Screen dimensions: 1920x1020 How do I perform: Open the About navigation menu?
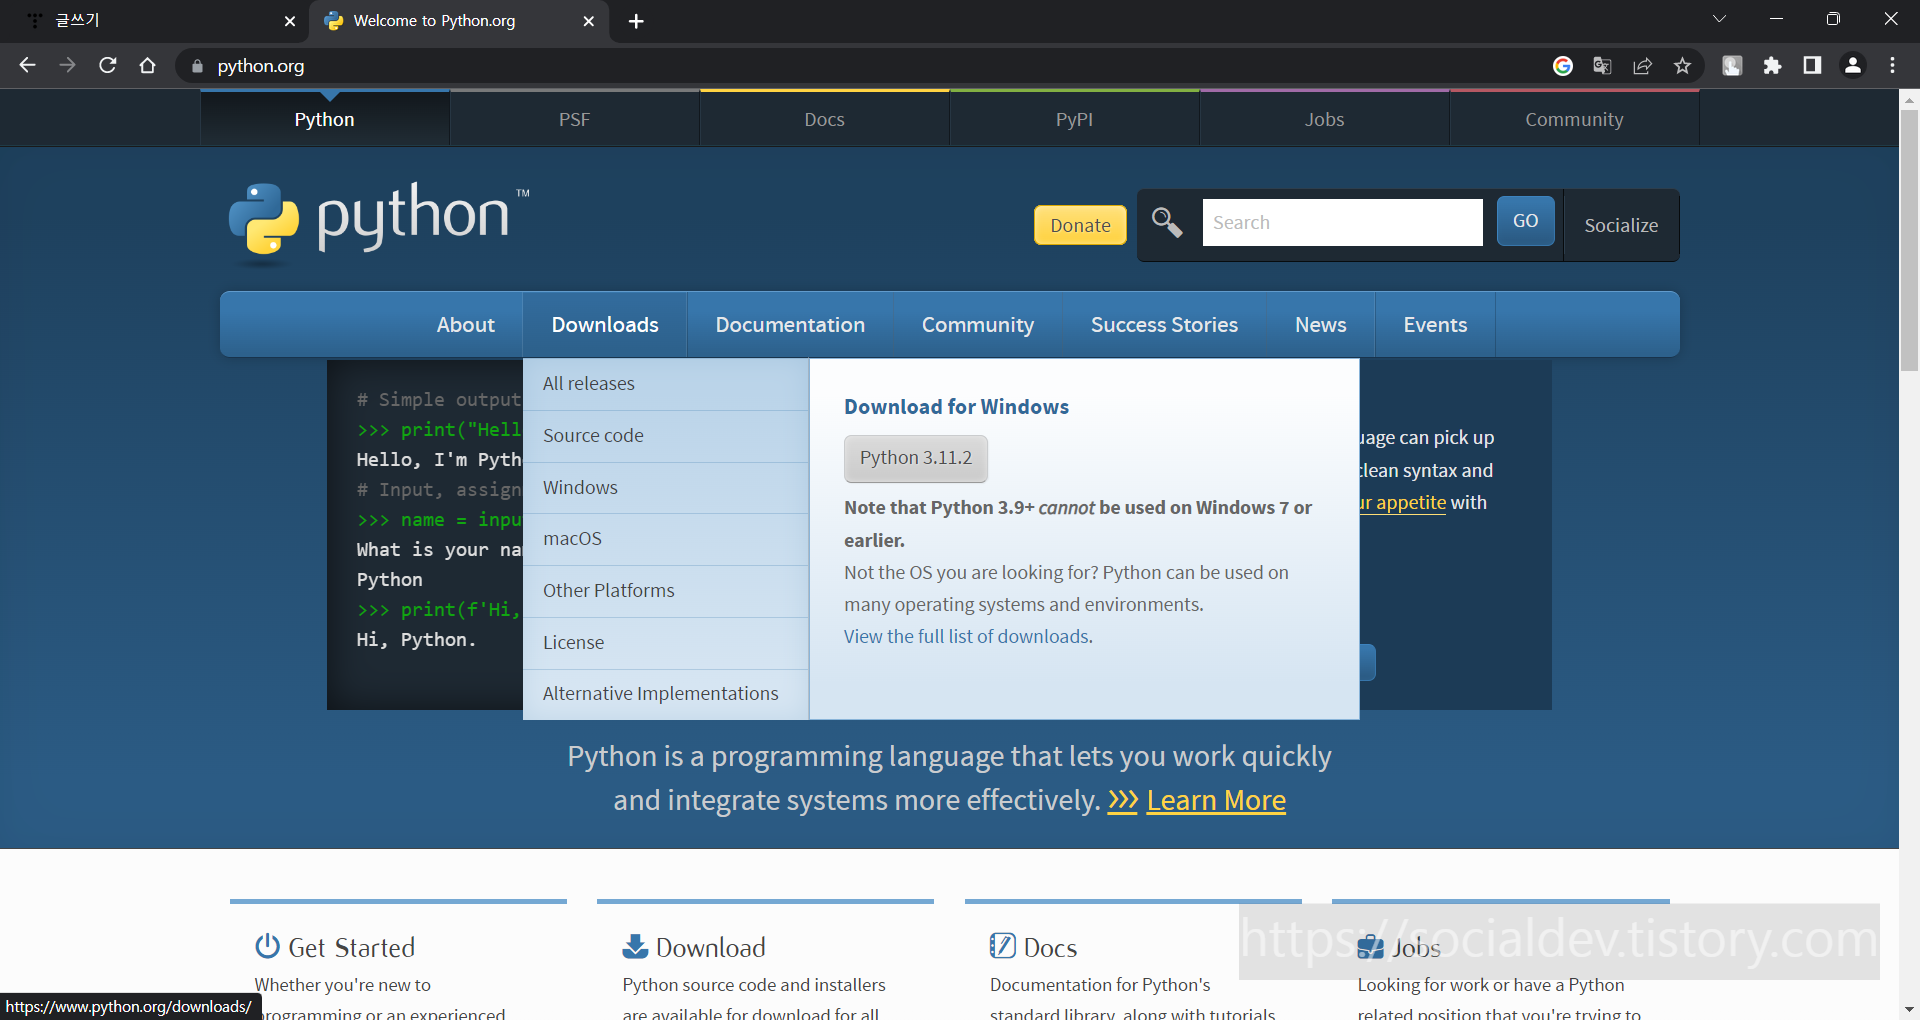(465, 324)
